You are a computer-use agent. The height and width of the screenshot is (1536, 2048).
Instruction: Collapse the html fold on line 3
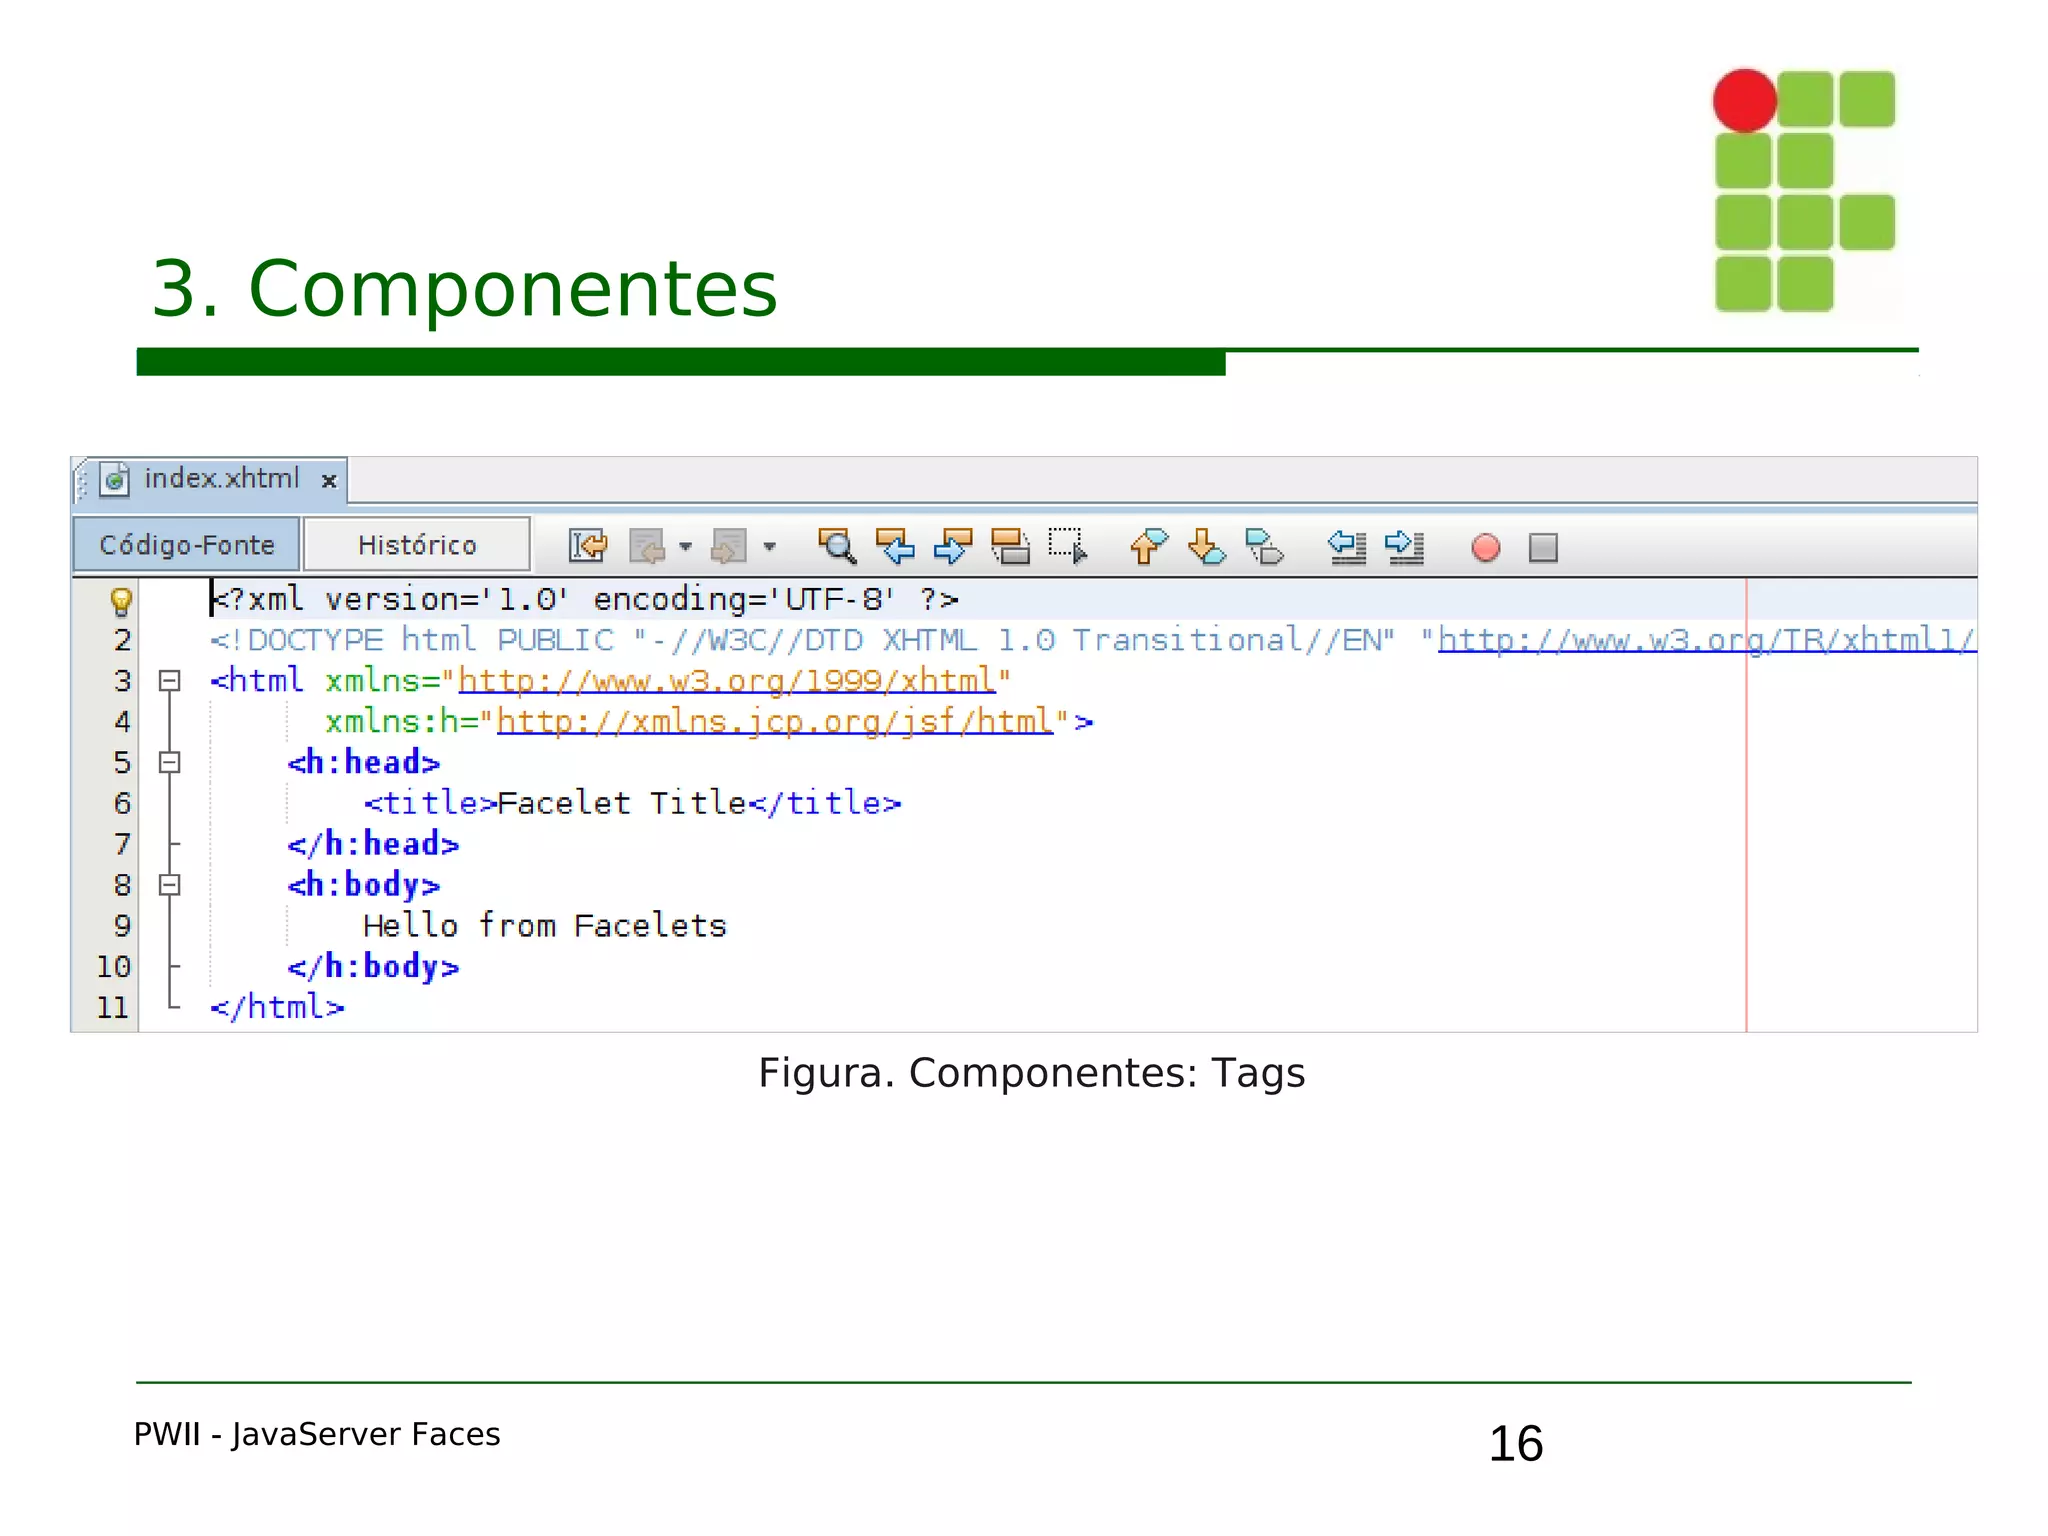(170, 681)
